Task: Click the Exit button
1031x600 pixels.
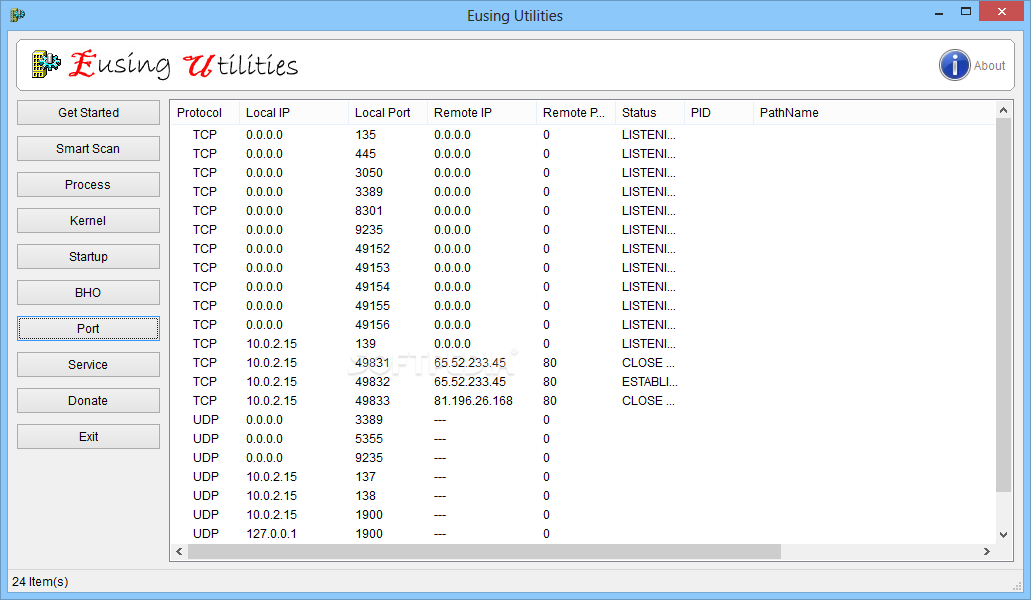Action: (x=88, y=437)
